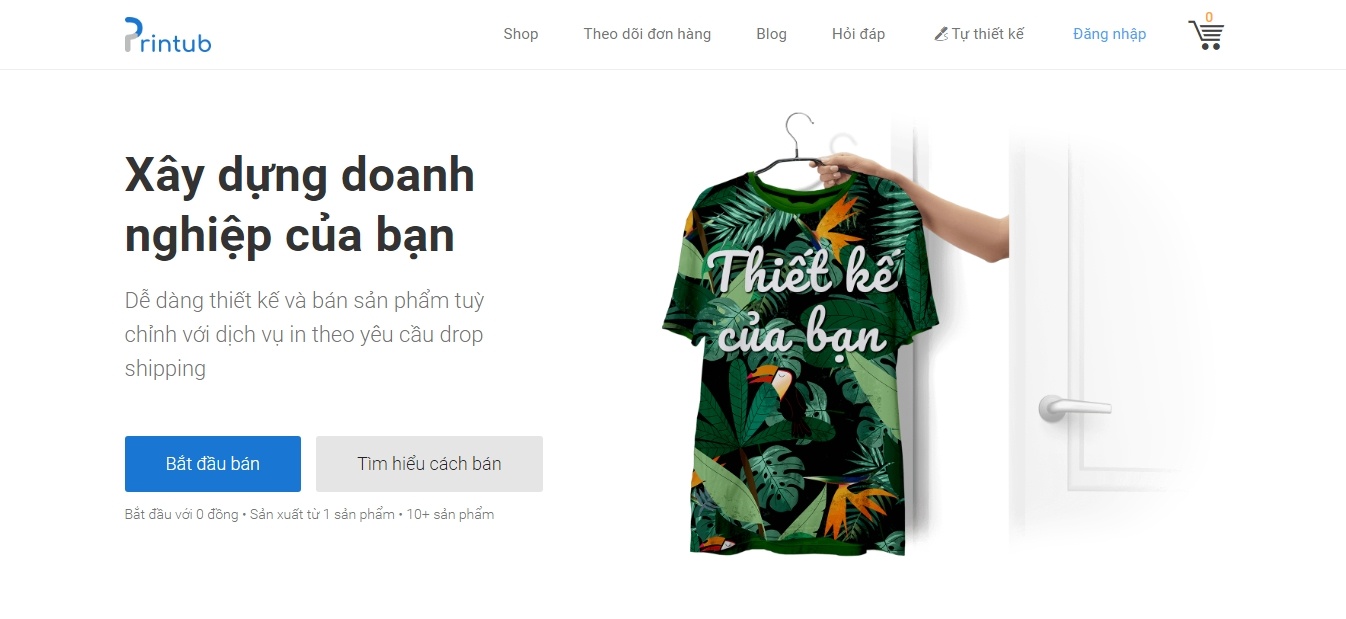Click the orange cart item count badge
1346x619 pixels.
click(1209, 17)
